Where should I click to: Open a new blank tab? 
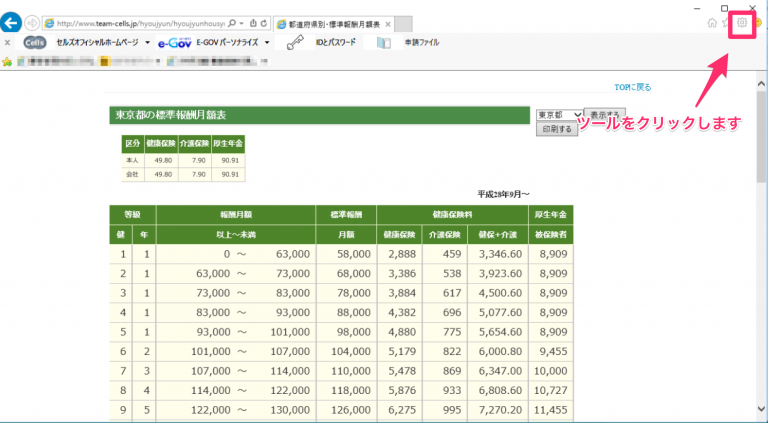coord(403,24)
